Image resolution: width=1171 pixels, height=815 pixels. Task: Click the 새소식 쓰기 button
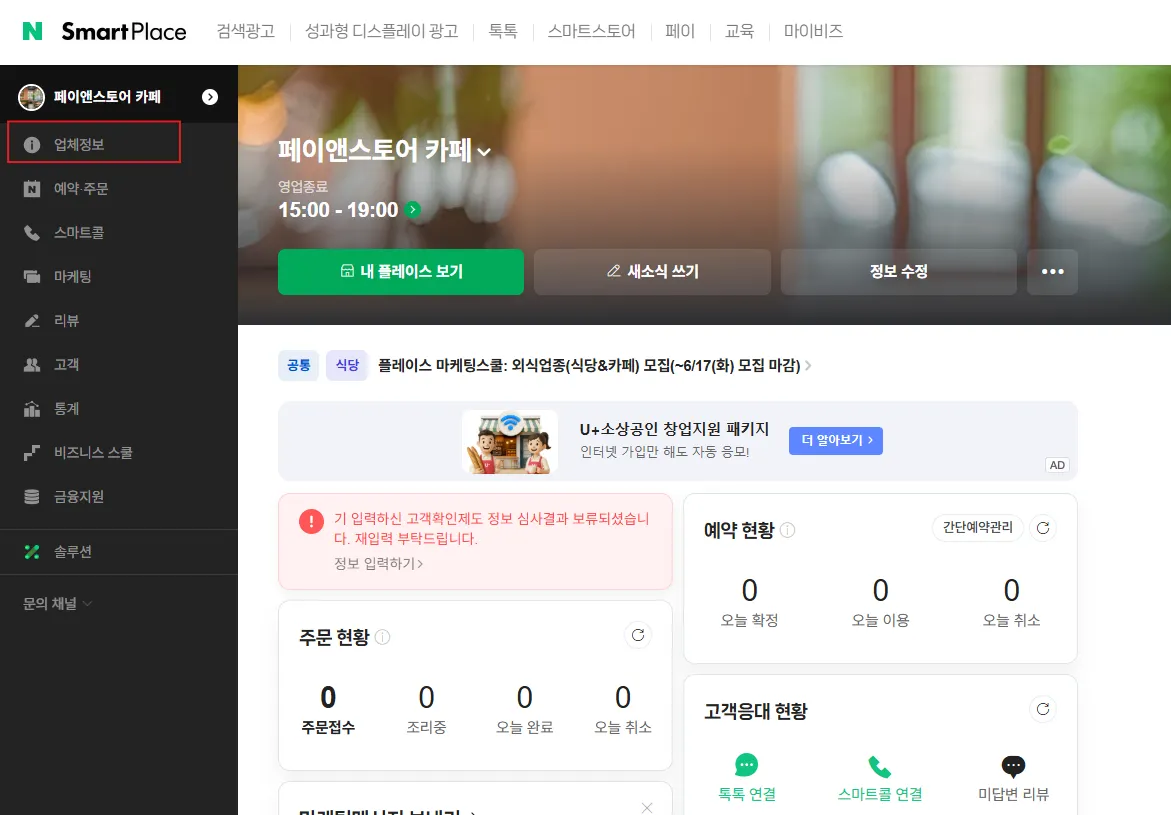pyautogui.click(x=653, y=272)
